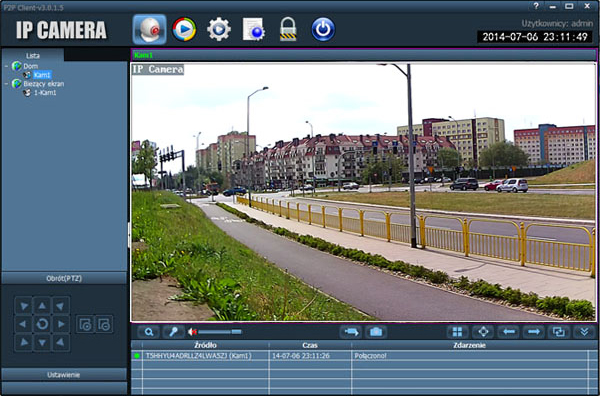Move camera diagonally up-left in PTZ pad
This screenshot has width=600, height=396.
click(23, 305)
